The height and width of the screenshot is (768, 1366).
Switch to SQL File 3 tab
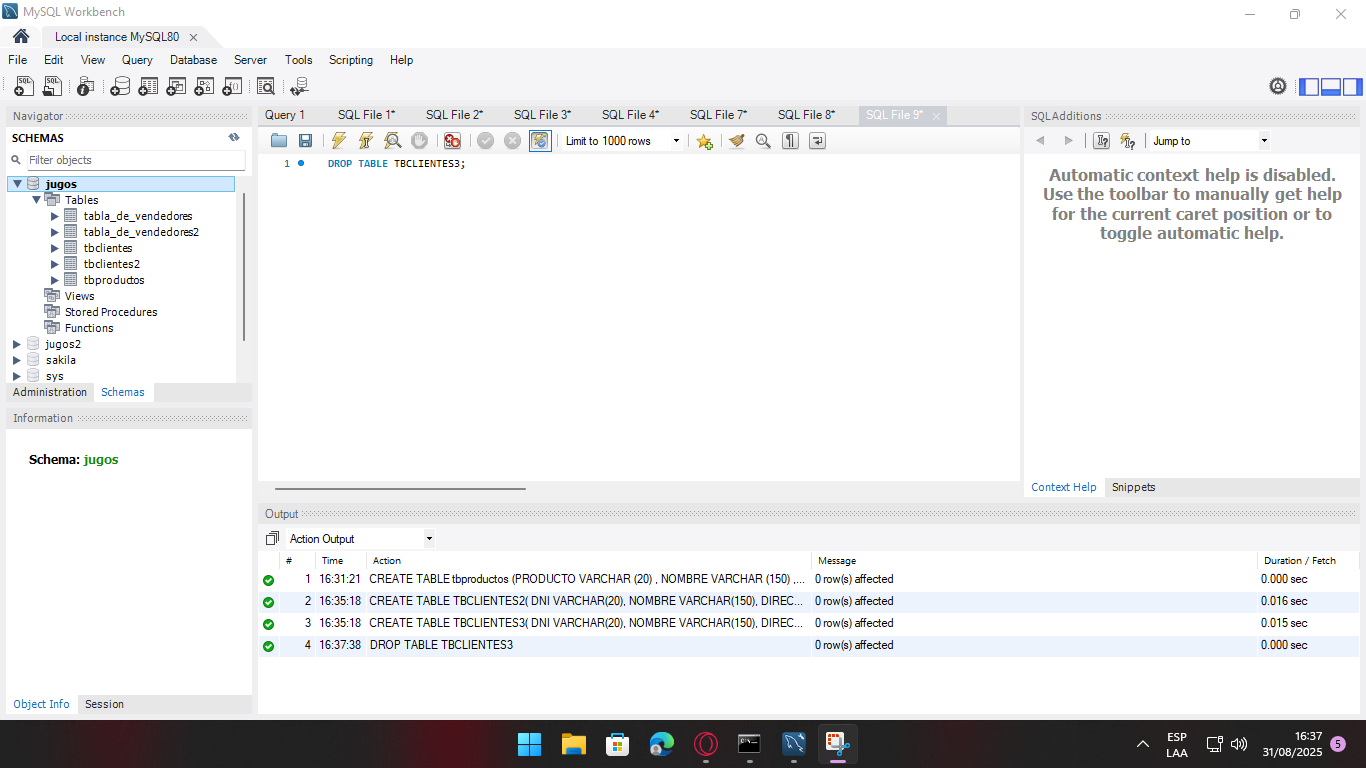point(542,115)
